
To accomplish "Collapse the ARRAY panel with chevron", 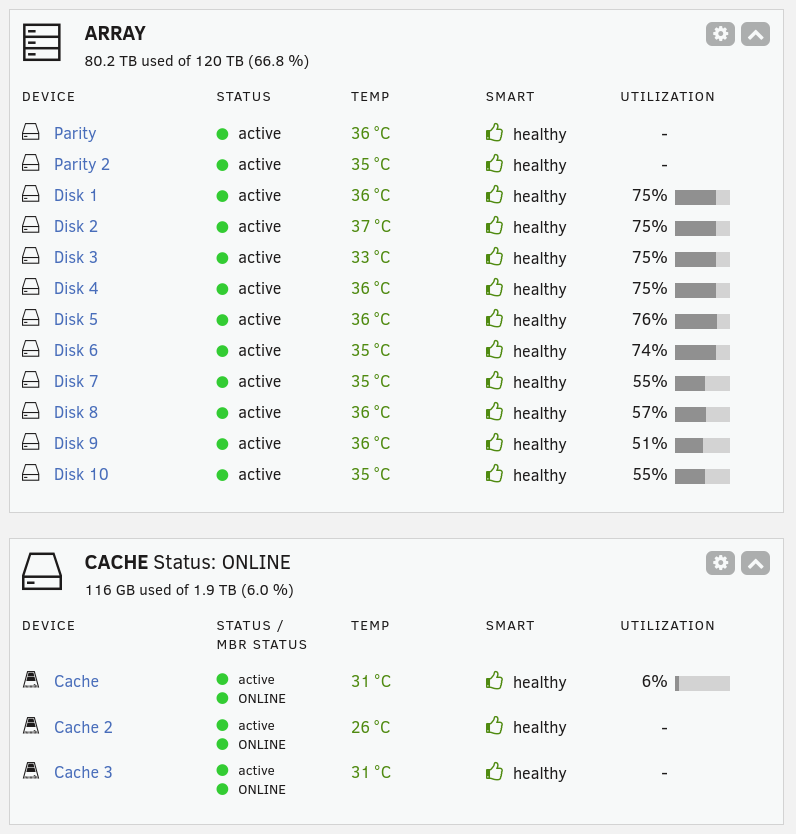I will (x=755, y=34).
